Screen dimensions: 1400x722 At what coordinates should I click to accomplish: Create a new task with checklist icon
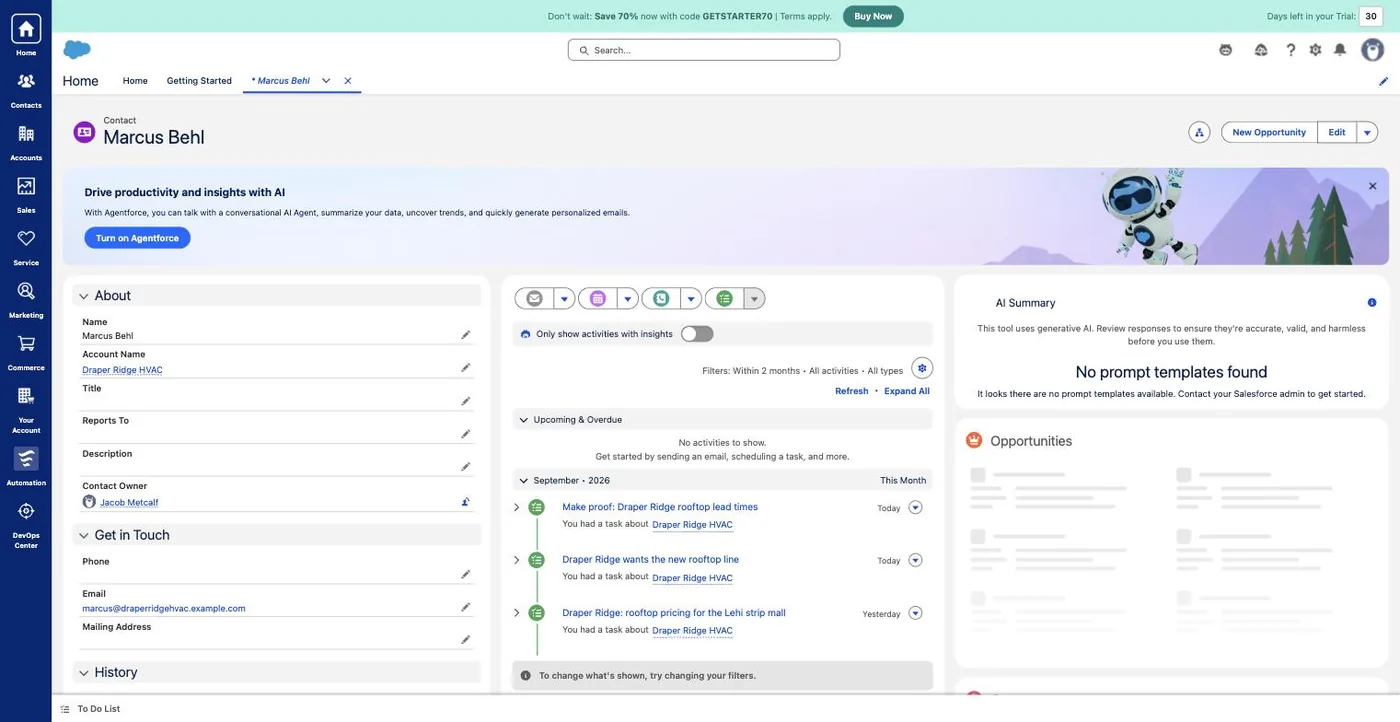725,298
